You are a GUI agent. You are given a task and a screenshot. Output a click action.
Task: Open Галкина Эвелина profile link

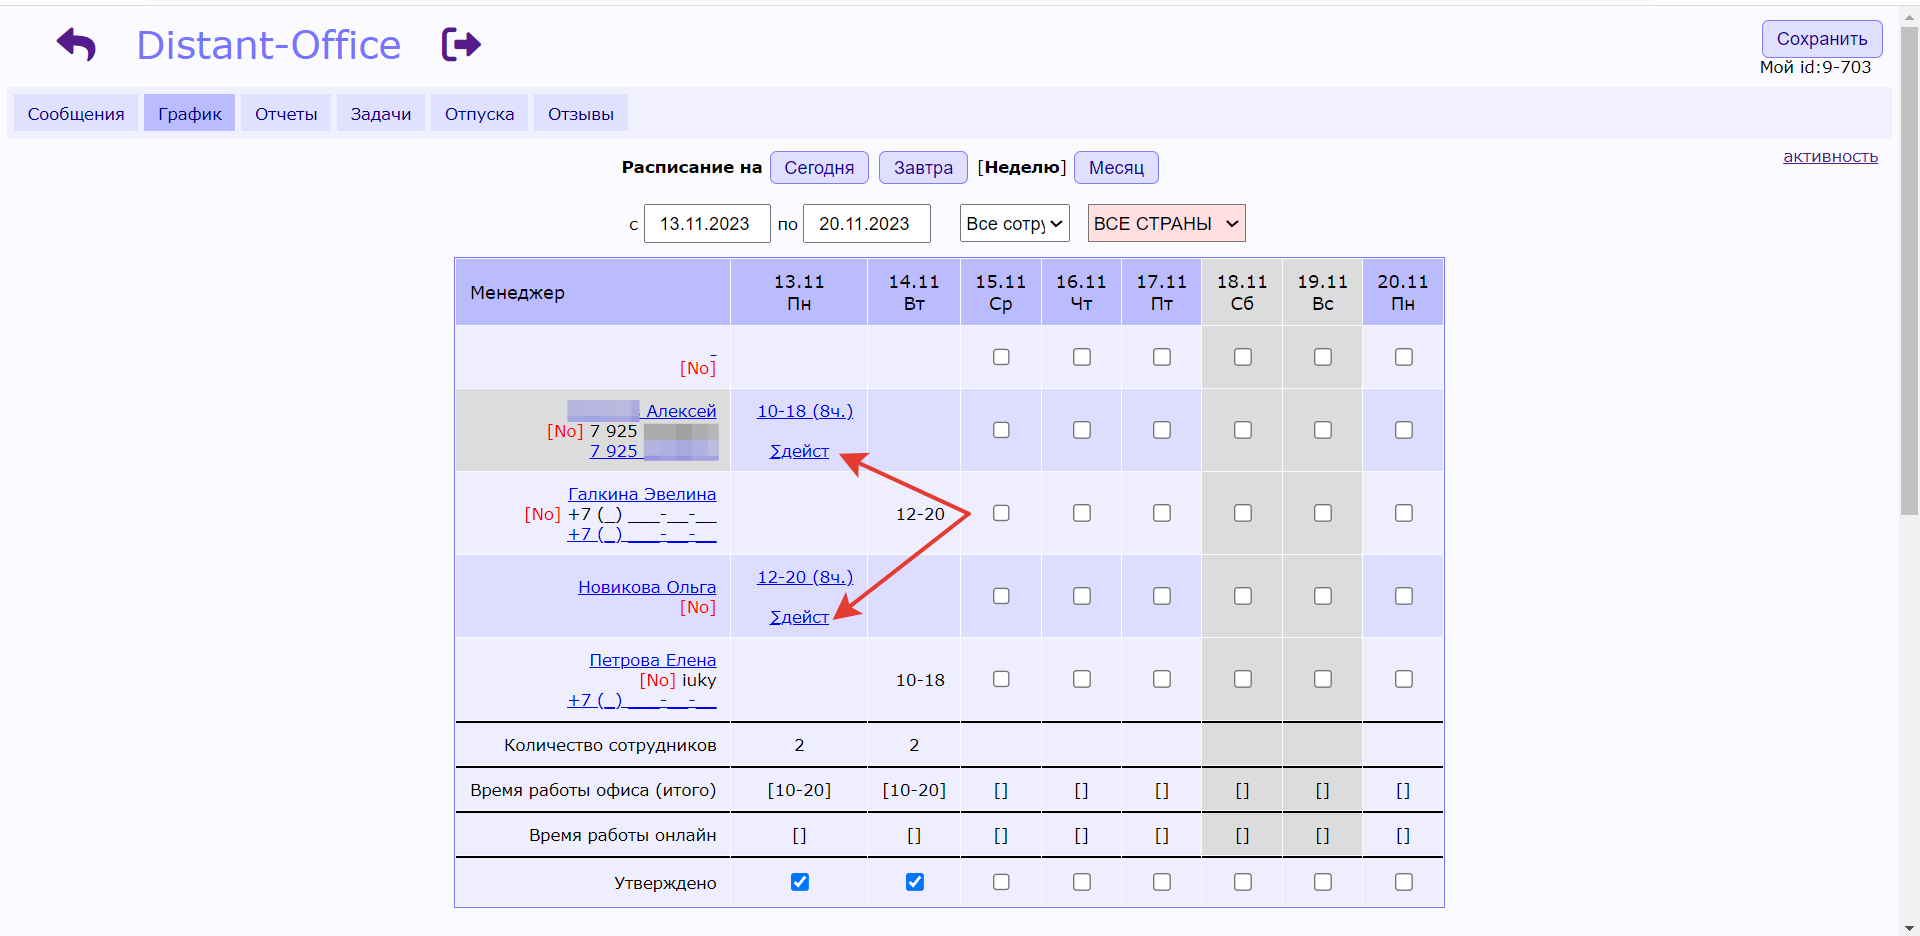642,494
